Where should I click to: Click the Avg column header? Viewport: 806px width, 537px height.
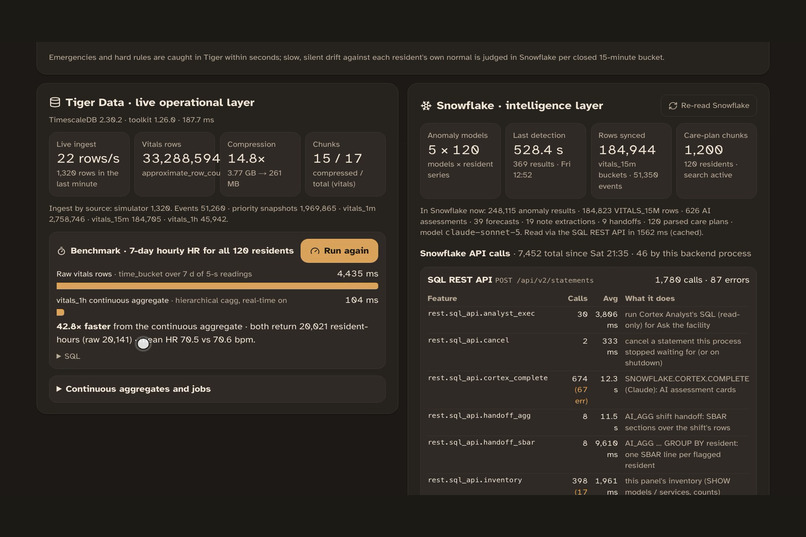(610, 299)
